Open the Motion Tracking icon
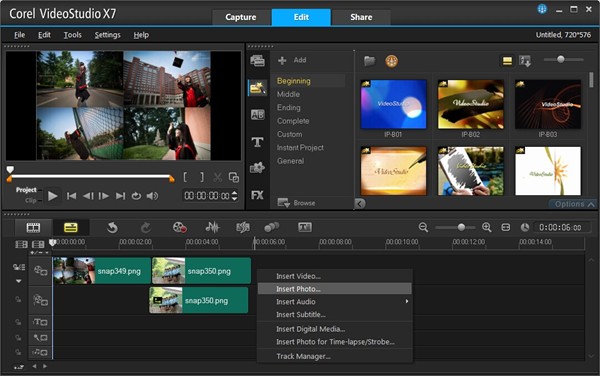Image resolution: width=600 pixels, height=376 pixels. pos(272,227)
